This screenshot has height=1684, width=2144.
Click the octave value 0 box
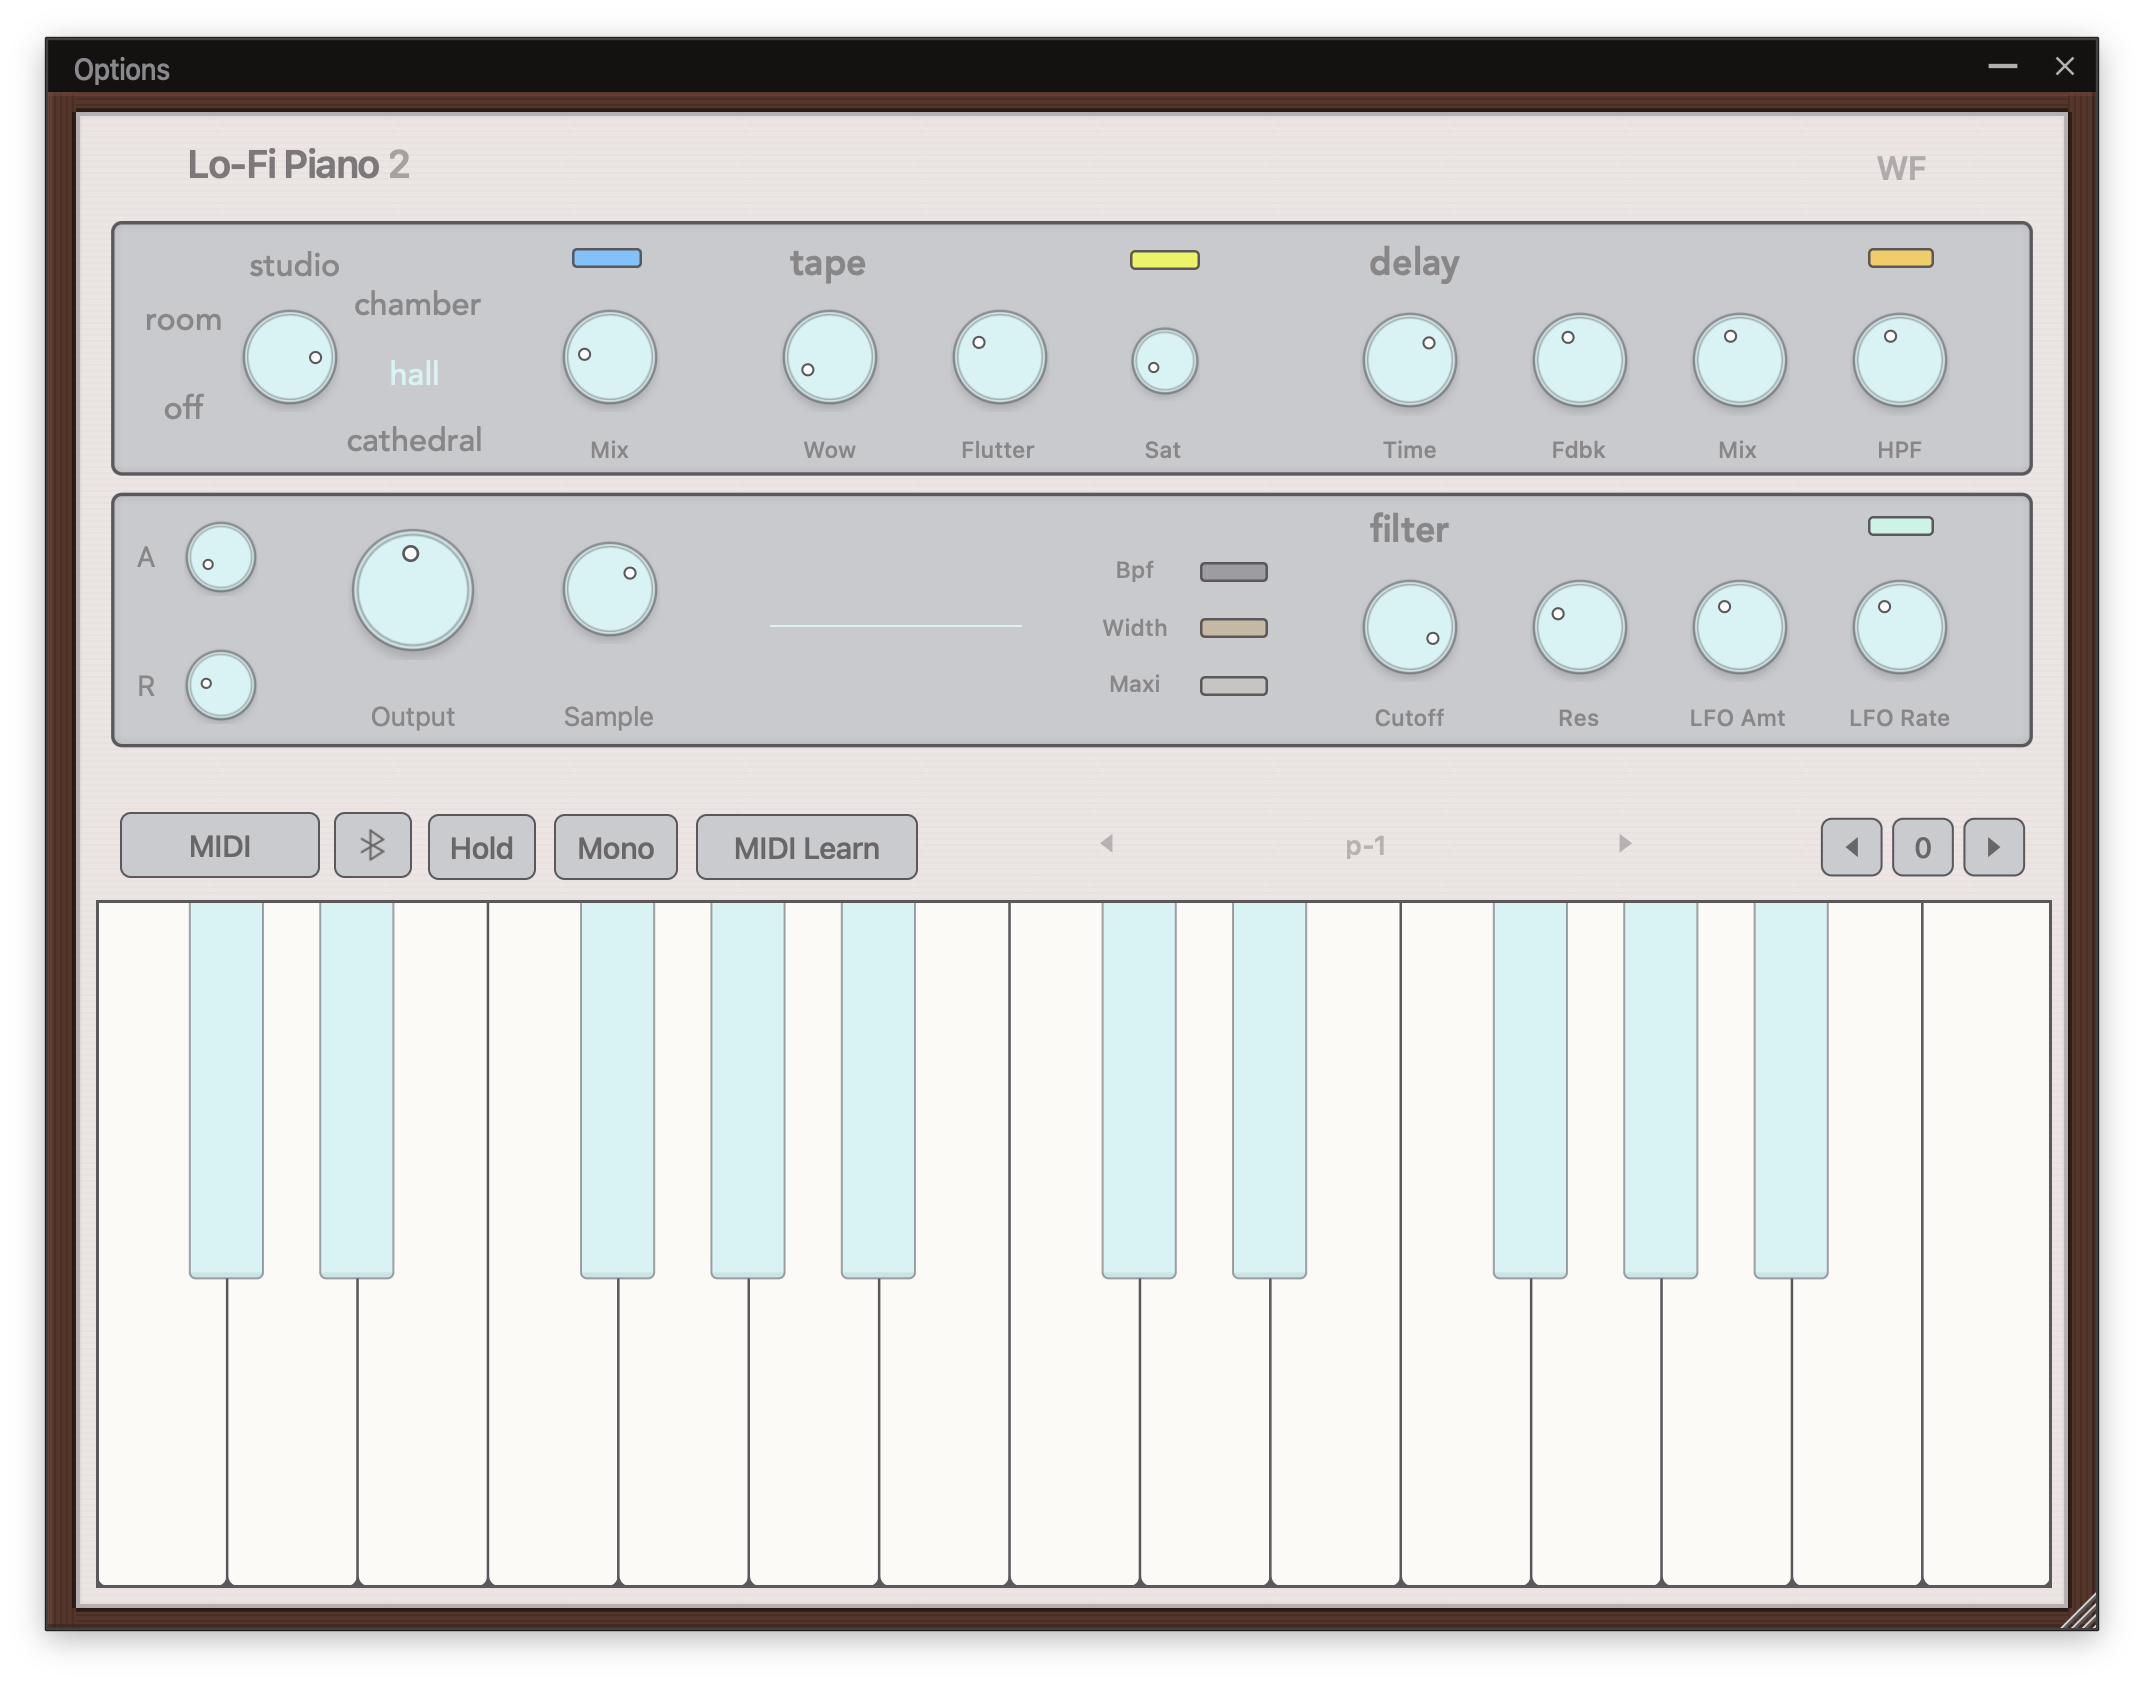(1922, 848)
